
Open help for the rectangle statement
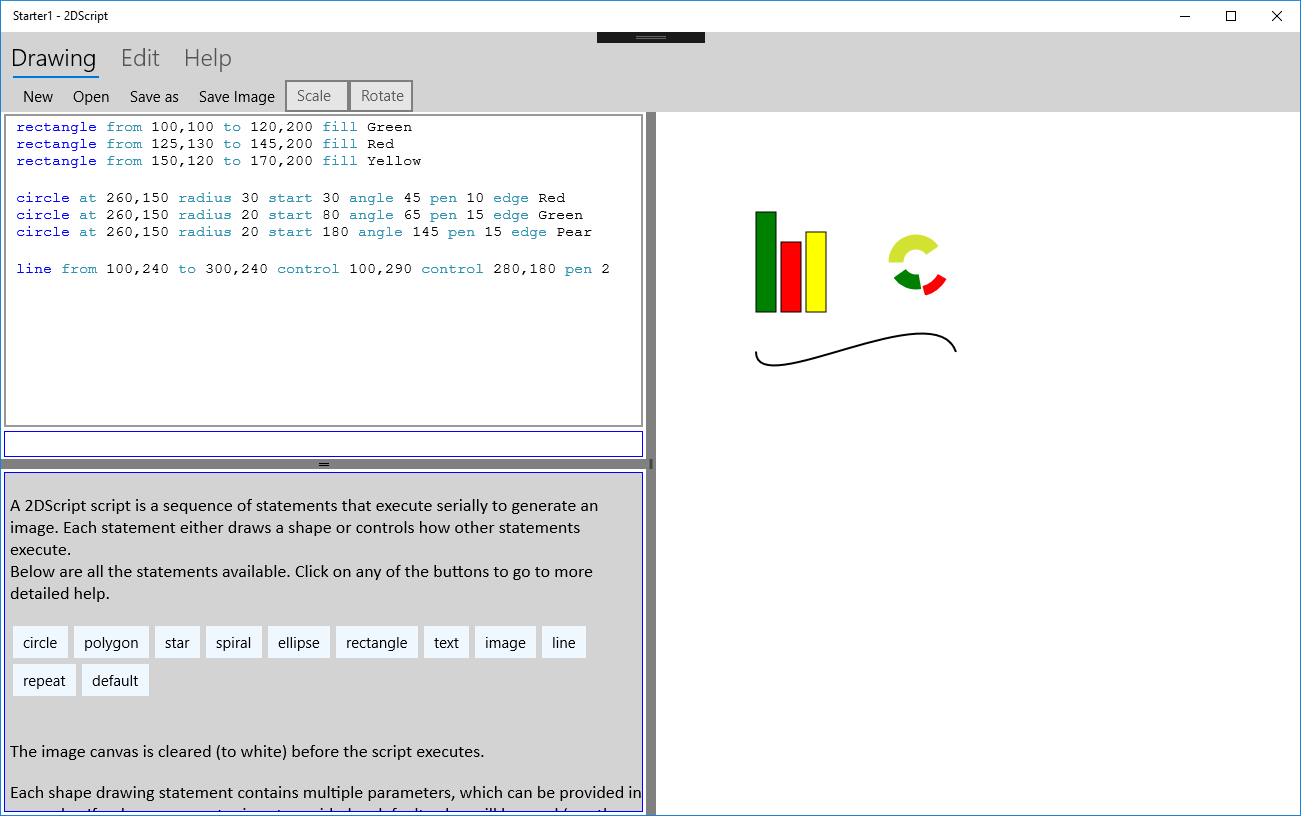coord(376,643)
